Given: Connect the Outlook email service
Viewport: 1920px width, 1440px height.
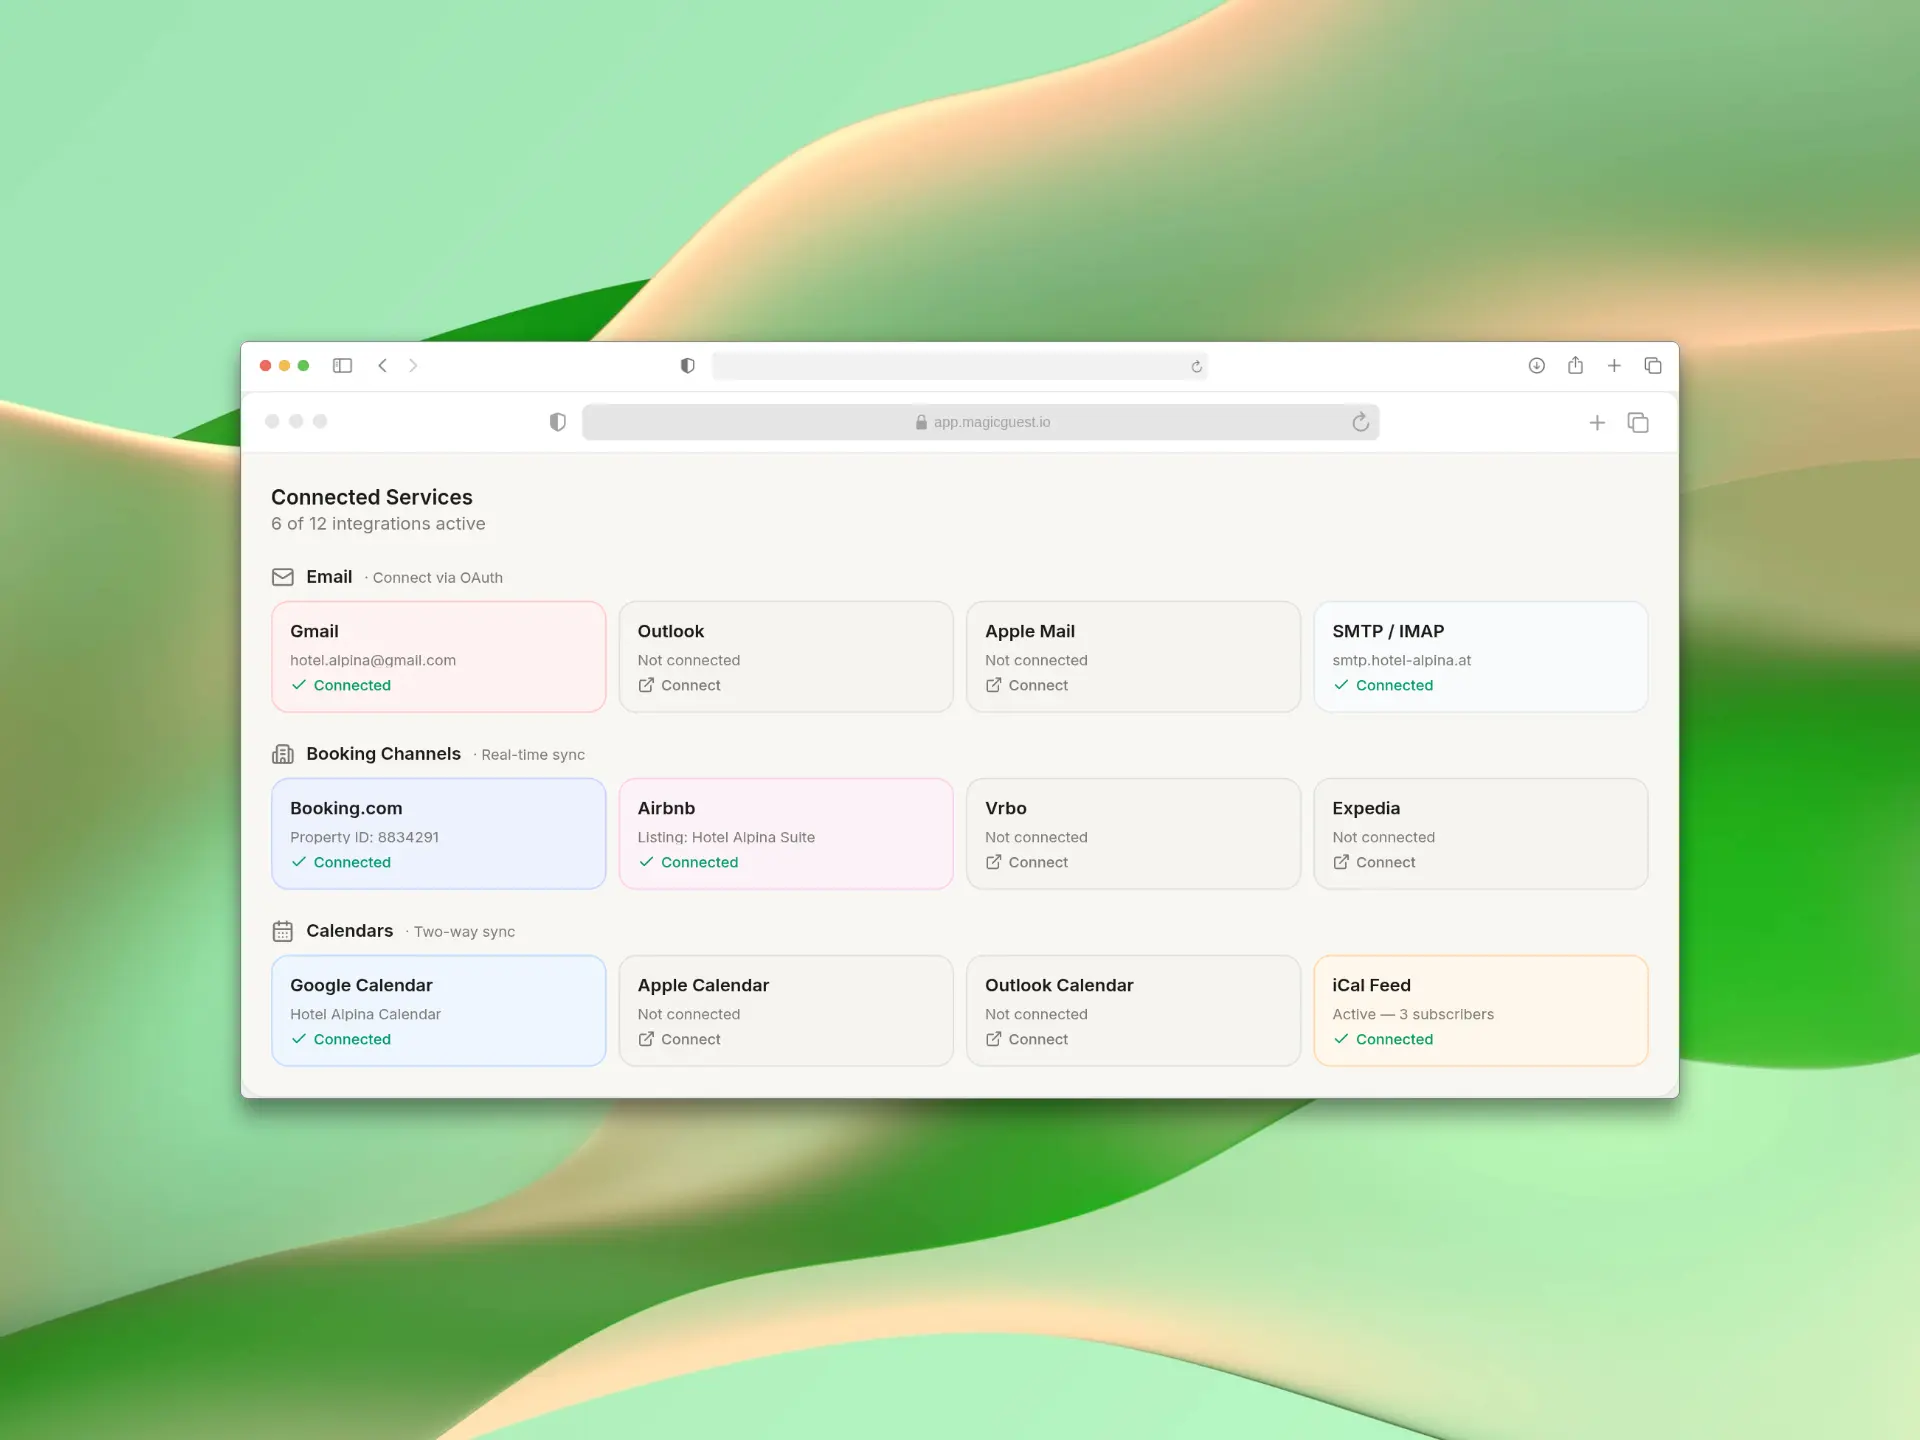Looking at the screenshot, I should pos(679,685).
